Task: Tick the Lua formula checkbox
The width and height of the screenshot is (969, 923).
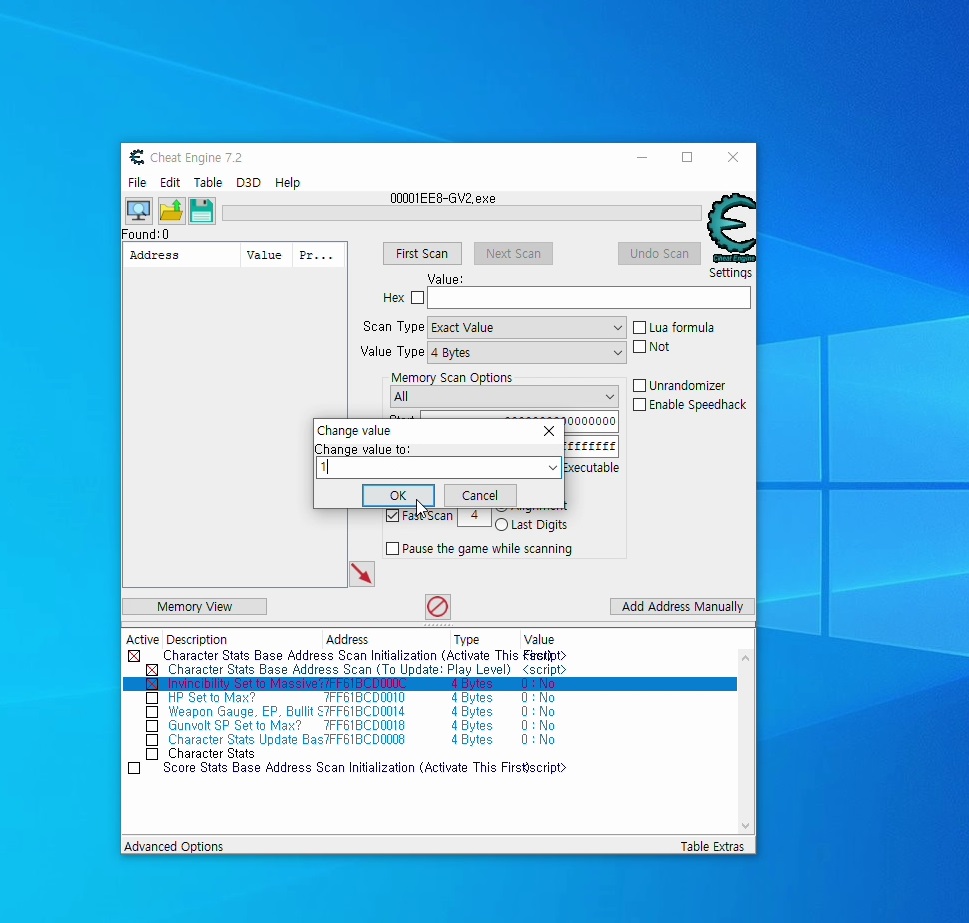Action: coord(640,327)
